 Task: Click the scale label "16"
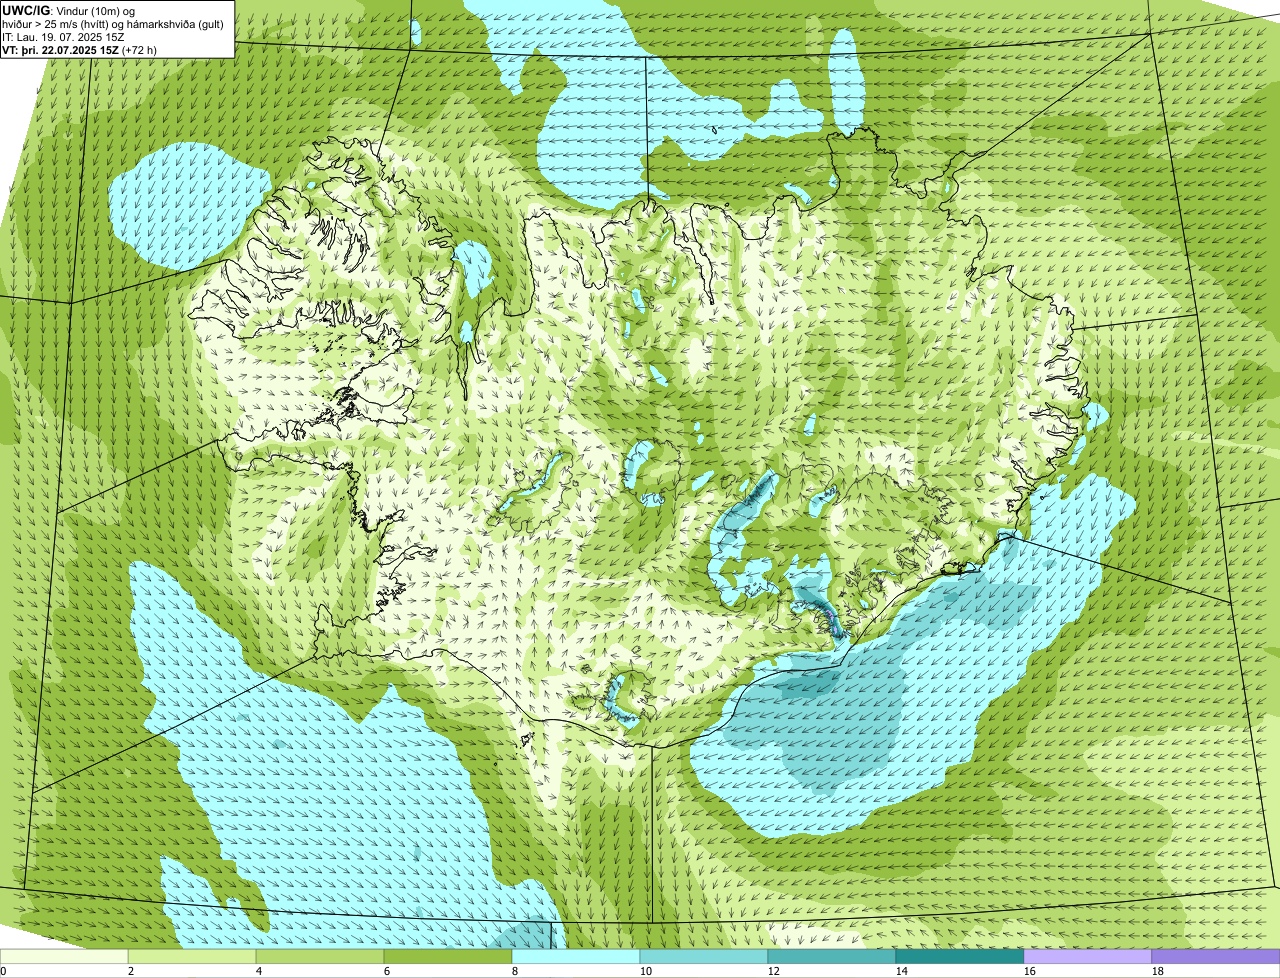click(x=1030, y=971)
